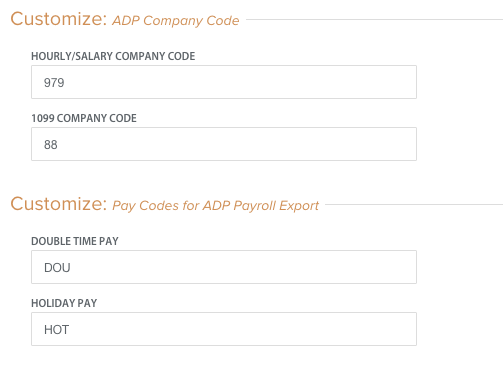Focus the Holiday Pay code field
Screen dimensions: 503x375
[224, 329]
